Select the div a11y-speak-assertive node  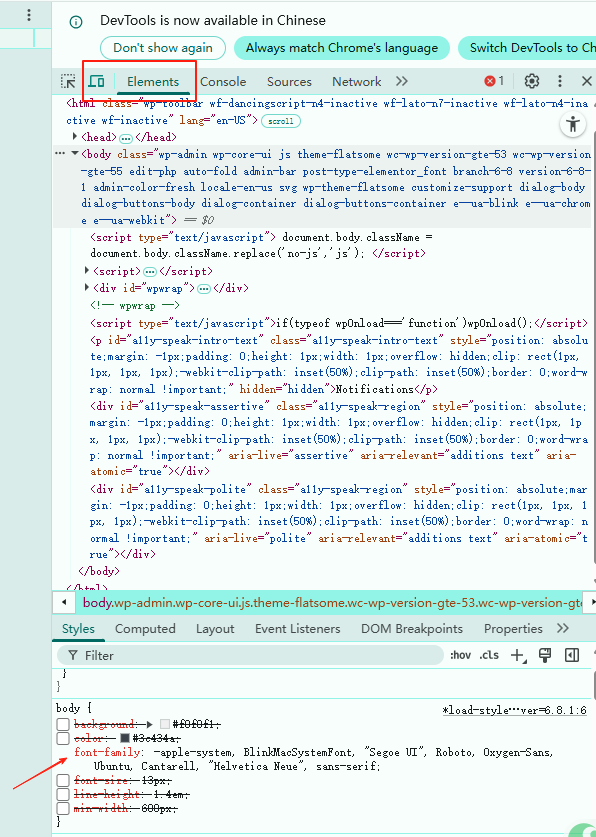[339, 439]
